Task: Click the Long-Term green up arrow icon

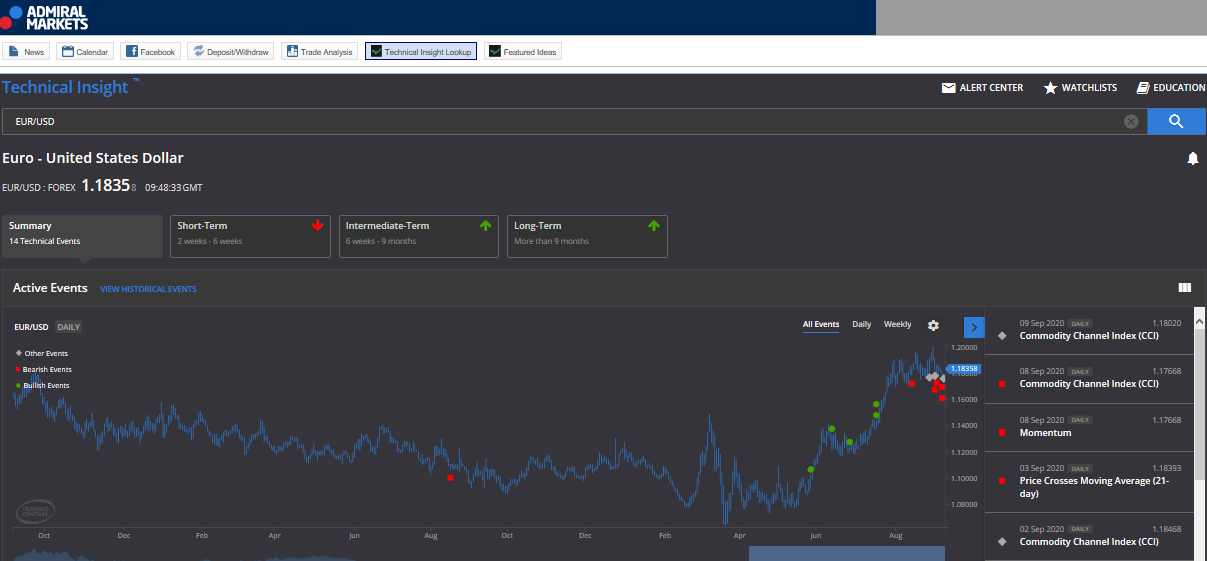Action: point(654,225)
